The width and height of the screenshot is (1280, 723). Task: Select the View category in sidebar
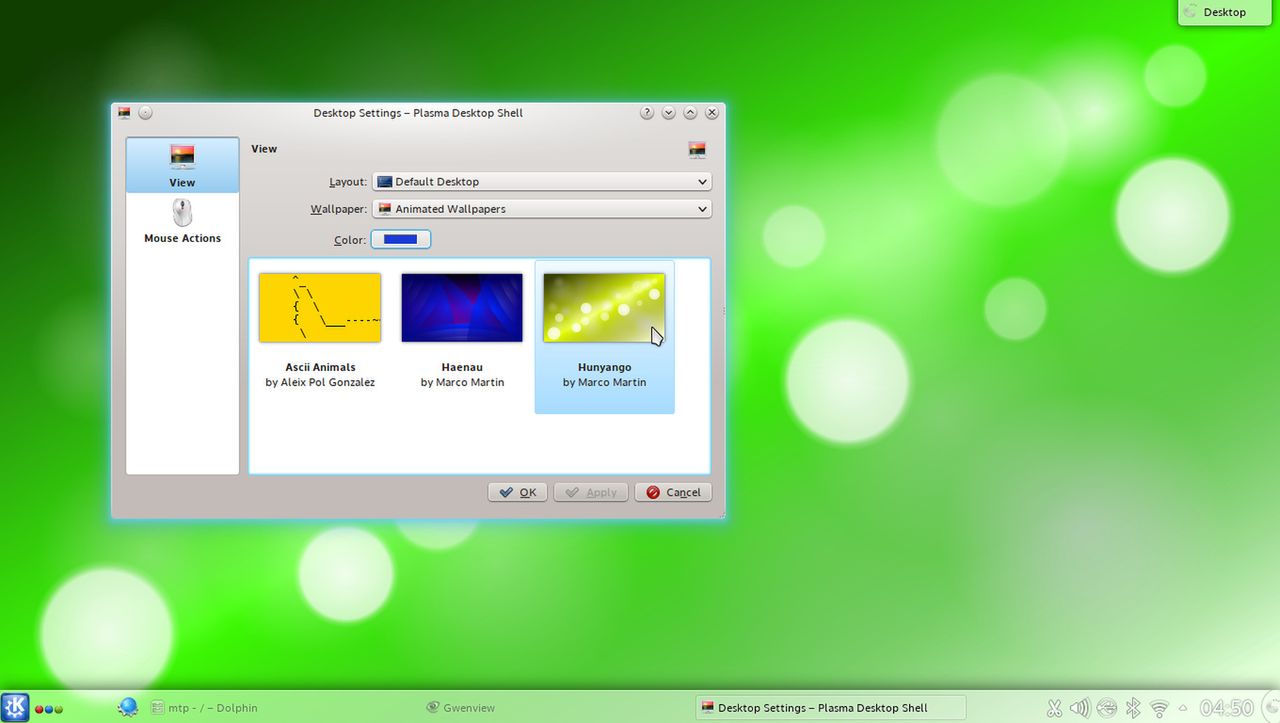[x=182, y=165]
